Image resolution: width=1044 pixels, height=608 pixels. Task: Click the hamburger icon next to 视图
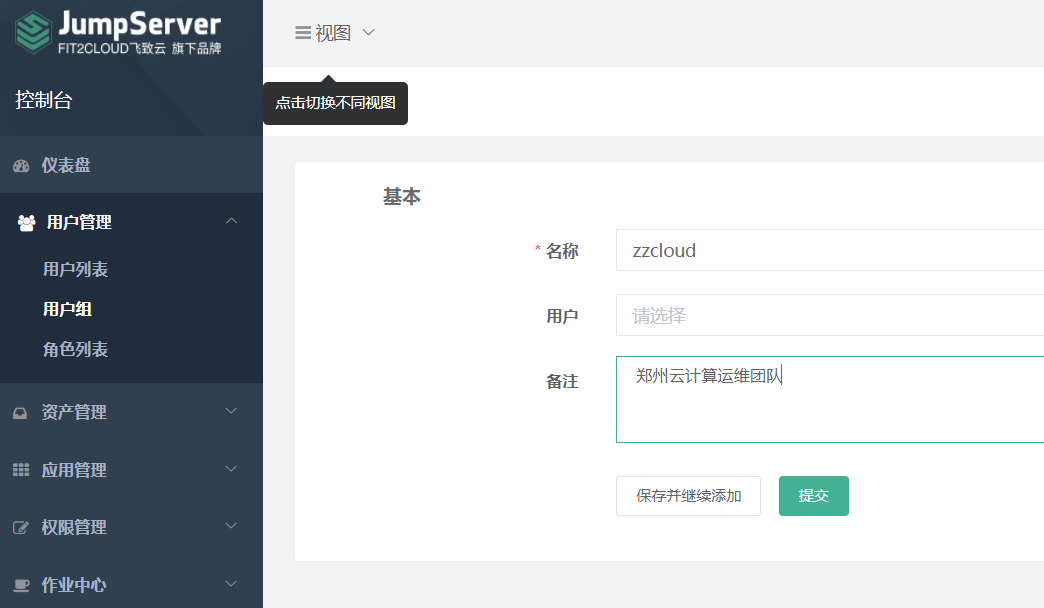tap(303, 33)
